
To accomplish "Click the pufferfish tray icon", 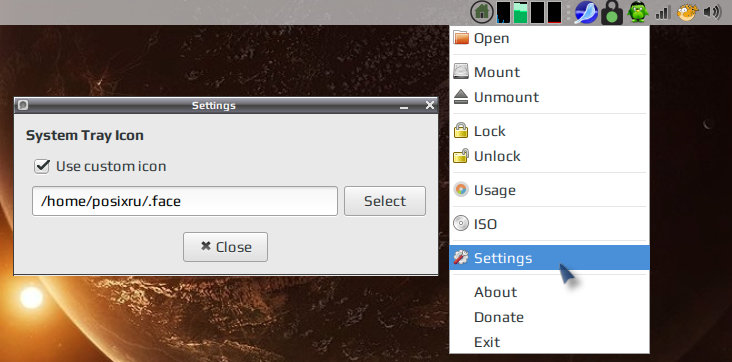I will tap(687, 13).
